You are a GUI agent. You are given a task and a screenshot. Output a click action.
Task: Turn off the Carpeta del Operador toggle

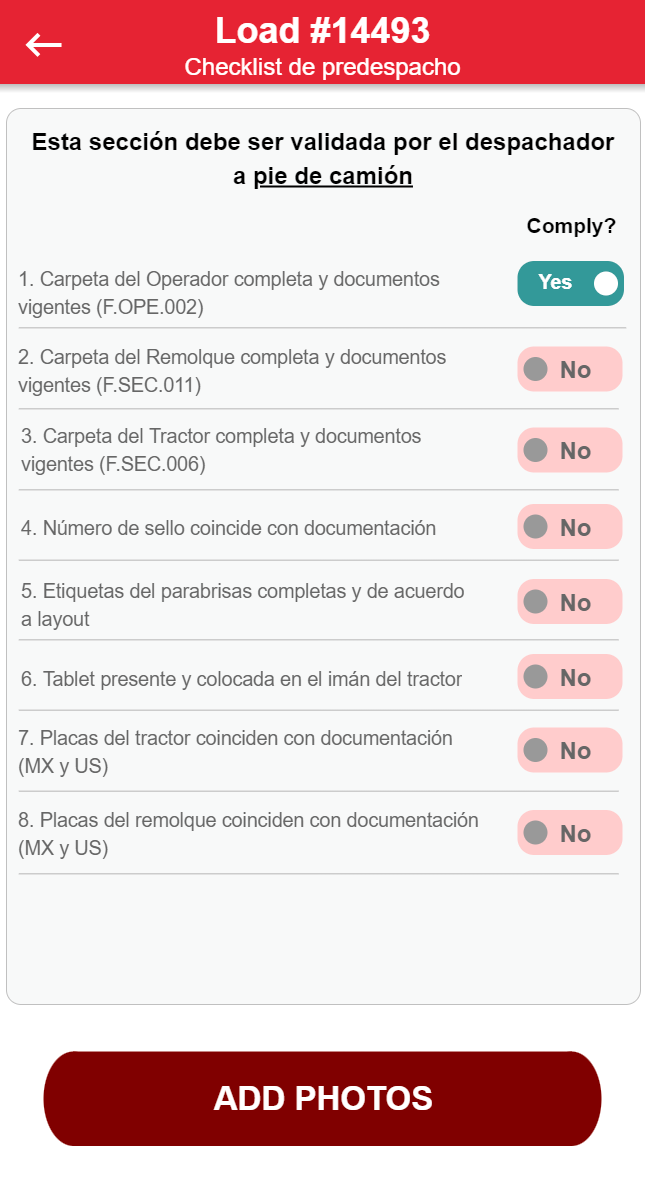coord(570,283)
